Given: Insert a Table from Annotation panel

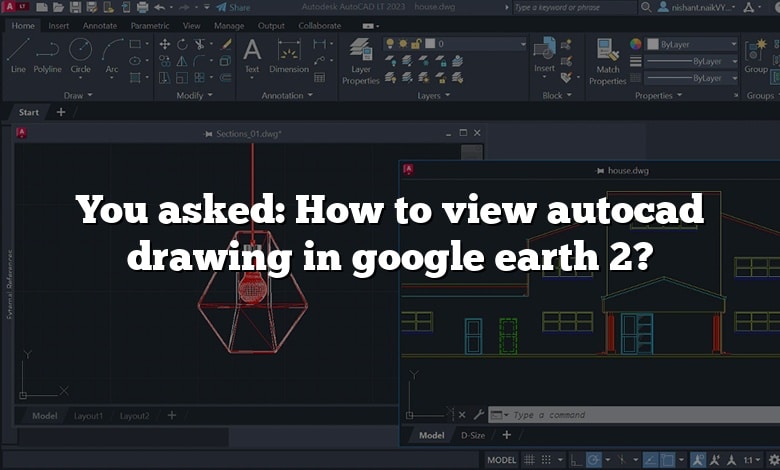Looking at the screenshot, I should pyautogui.click(x=319, y=78).
